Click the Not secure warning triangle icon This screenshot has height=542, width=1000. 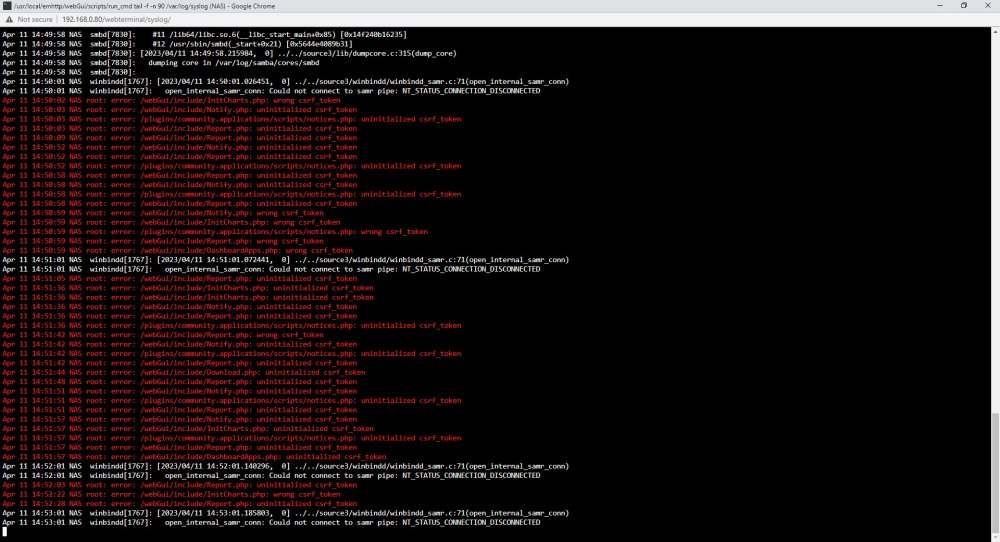tap(9, 20)
